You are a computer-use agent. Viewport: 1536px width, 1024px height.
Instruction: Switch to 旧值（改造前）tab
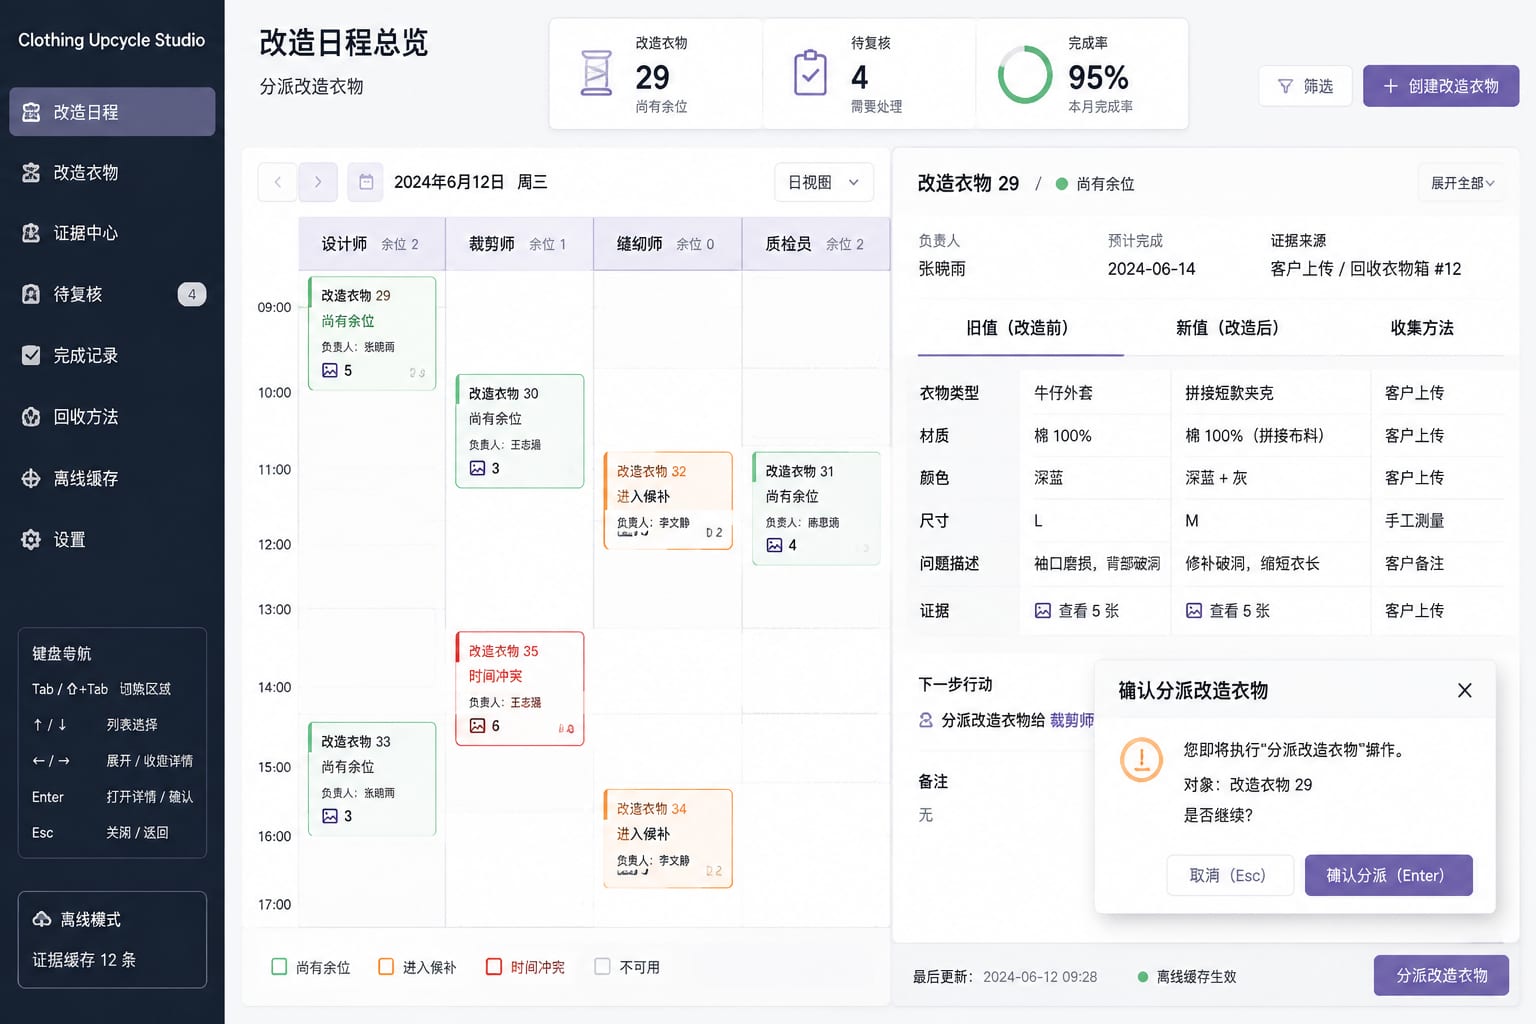(1018, 328)
